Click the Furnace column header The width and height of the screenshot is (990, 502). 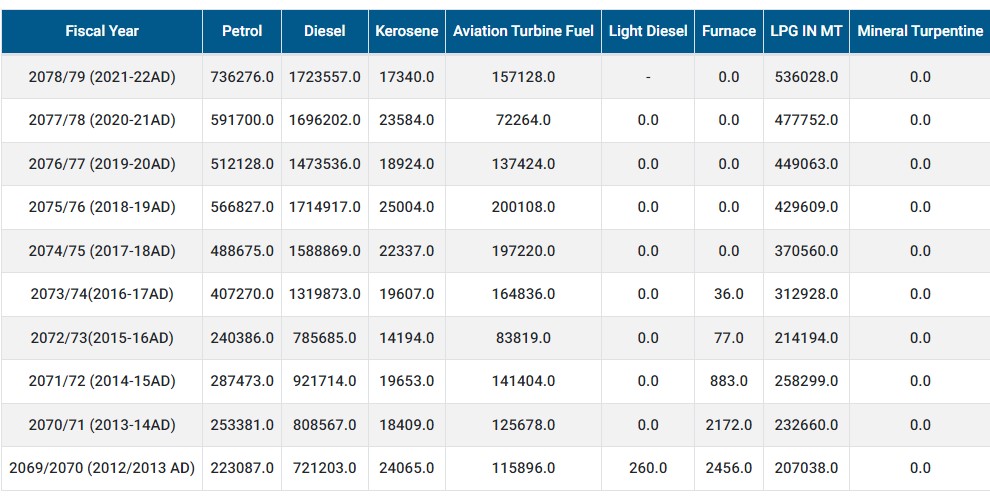pyautogui.click(x=729, y=31)
